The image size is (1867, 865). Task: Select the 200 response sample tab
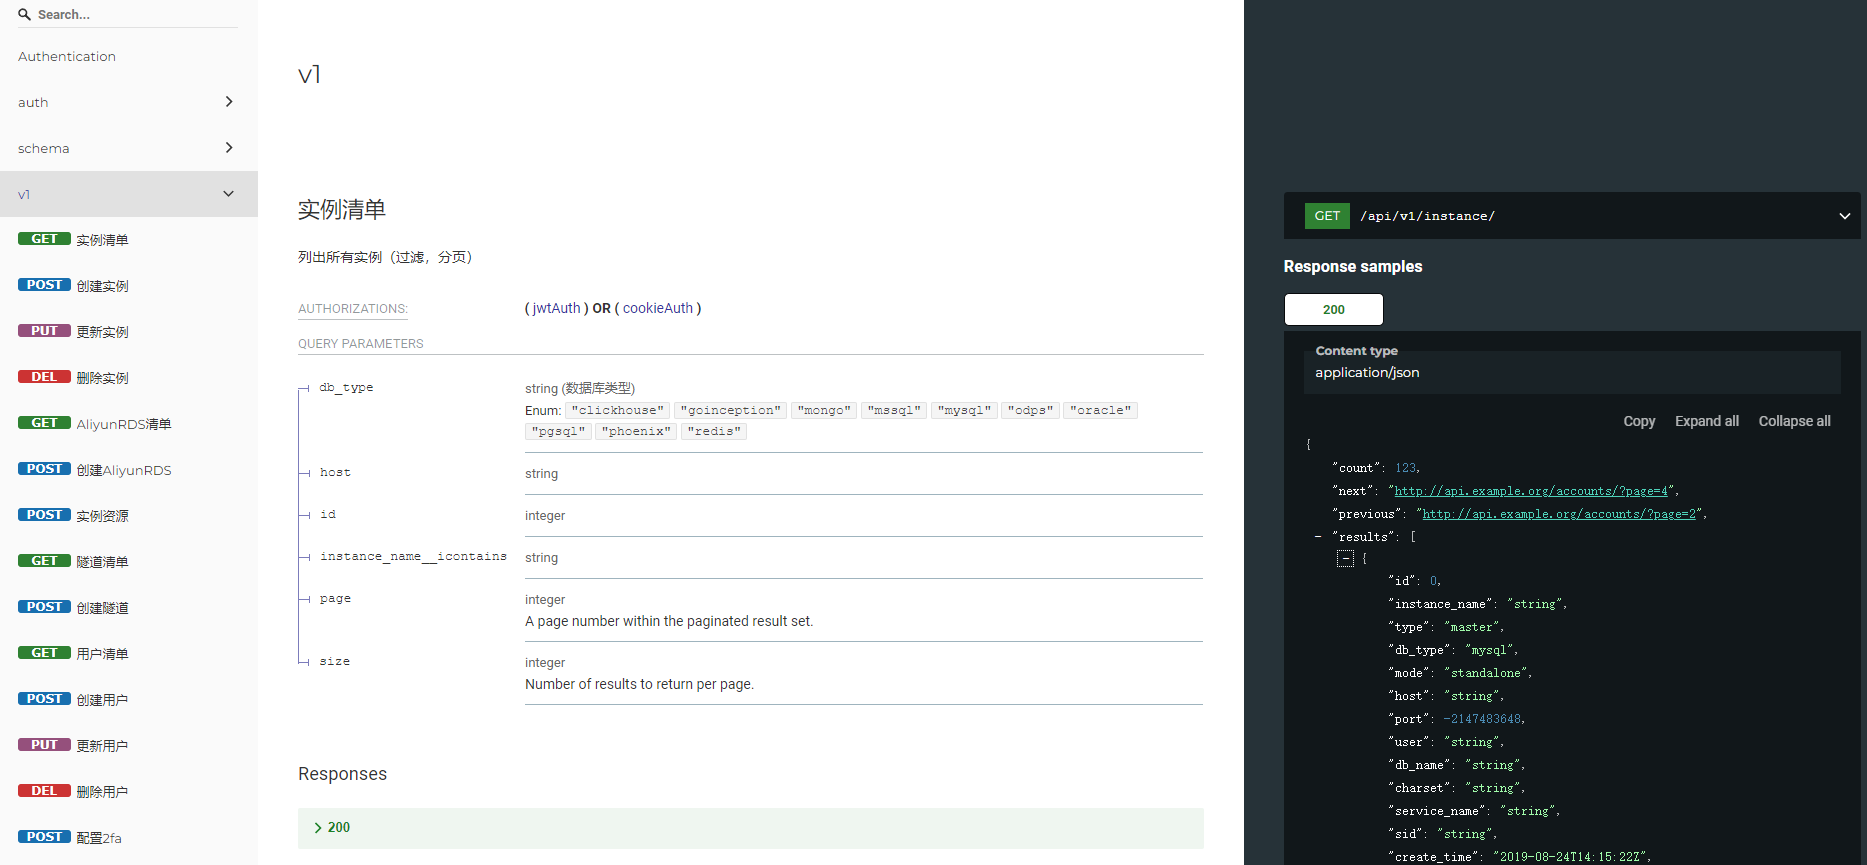pyautogui.click(x=1333, y=310)
